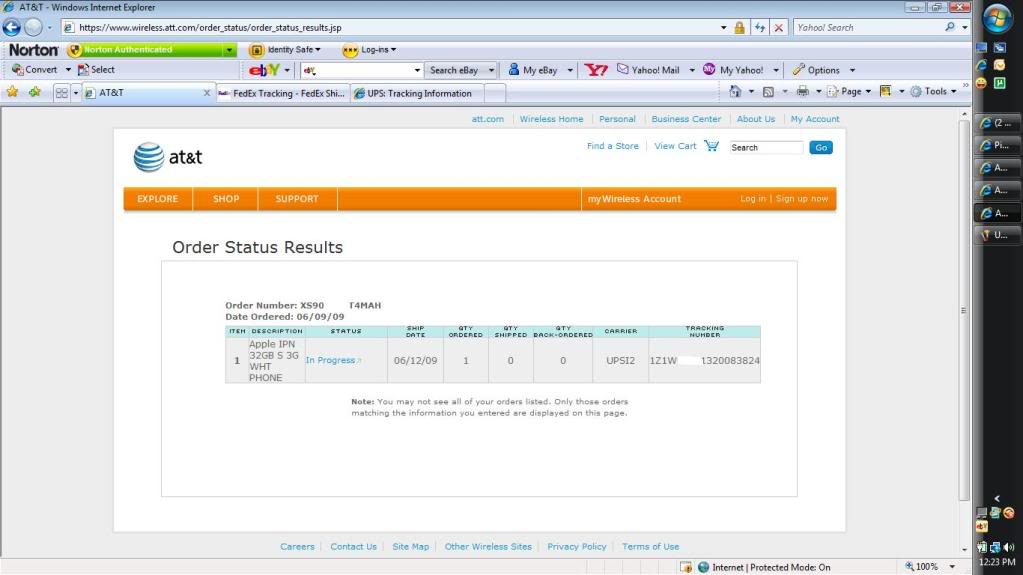Click the View Cart shopping cart icon
Screen dimensions: 1023x575
point(711,146)
